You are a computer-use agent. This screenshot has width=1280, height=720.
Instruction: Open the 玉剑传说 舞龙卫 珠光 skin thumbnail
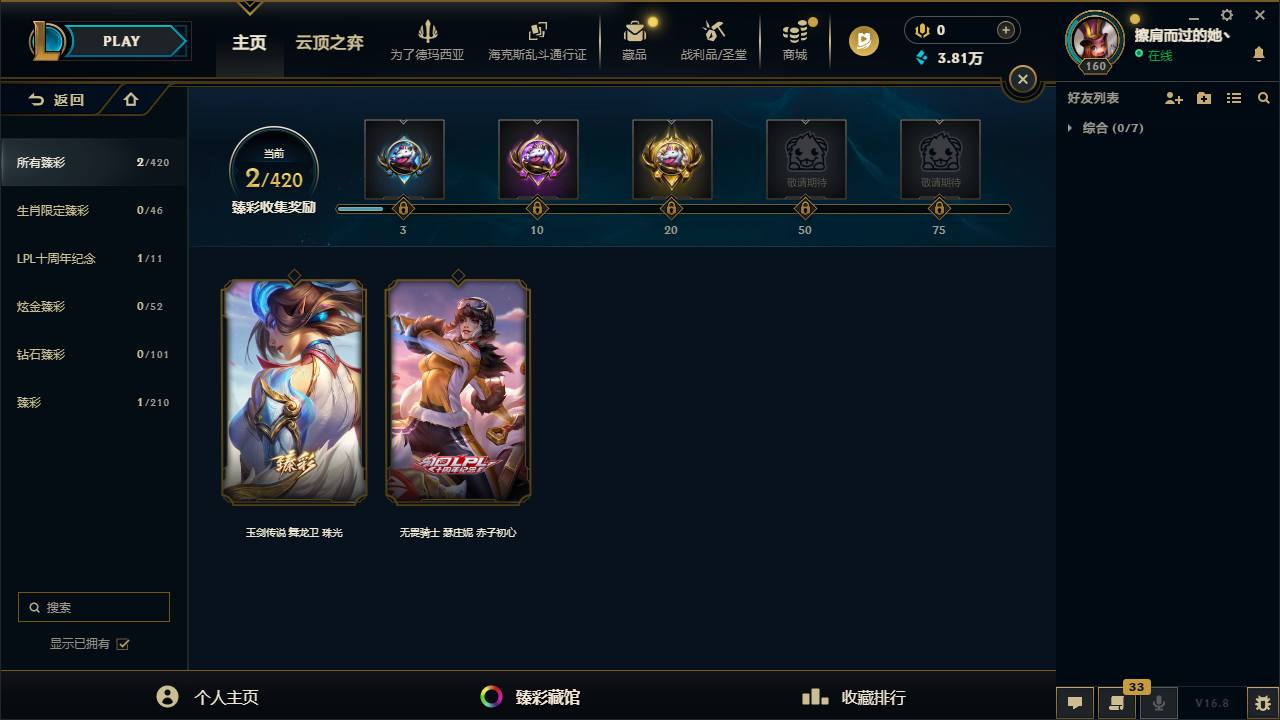click(294, 391)
